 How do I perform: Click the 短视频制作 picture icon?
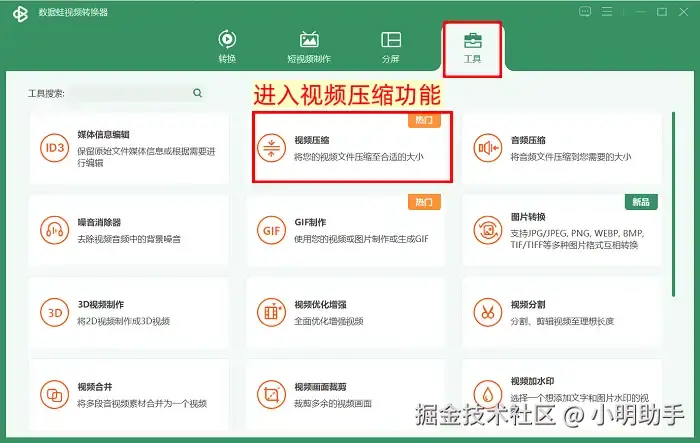[309, 39]
